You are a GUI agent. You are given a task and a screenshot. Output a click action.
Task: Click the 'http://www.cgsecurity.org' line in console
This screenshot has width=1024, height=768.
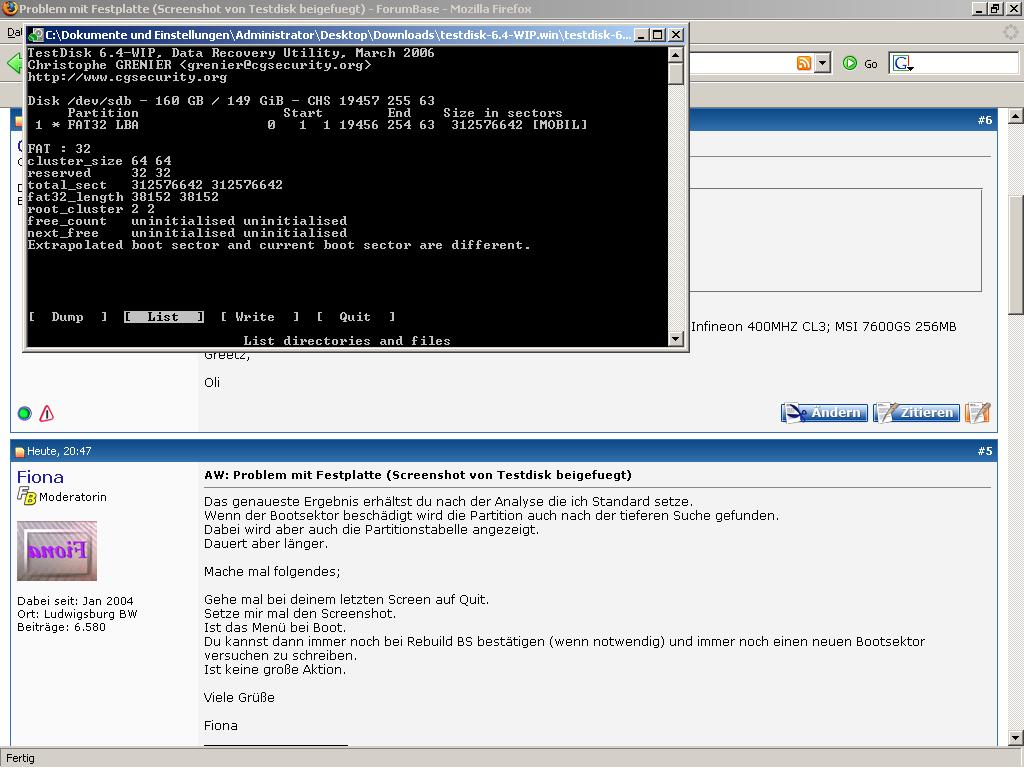127,77
